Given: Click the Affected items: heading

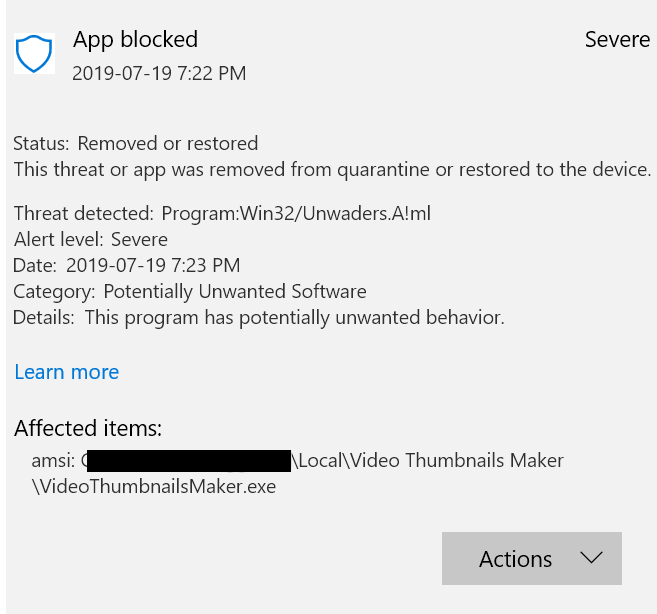Looking at the screenshot, I should click(x=88, y=428).
